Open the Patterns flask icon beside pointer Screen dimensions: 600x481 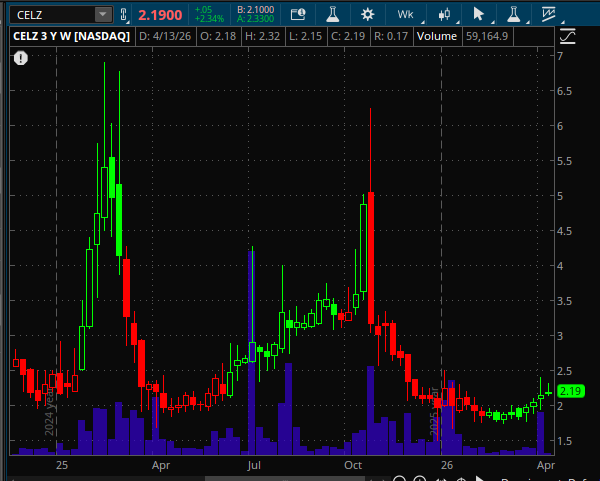pyautogui.click(x=514, y=15)
